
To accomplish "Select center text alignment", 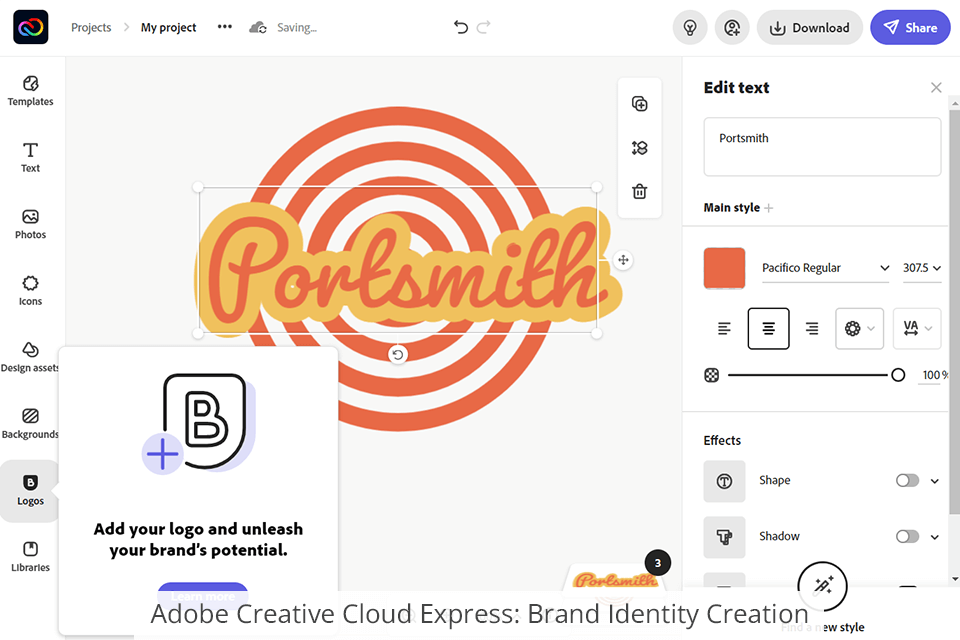I will (x=768, y=329).
